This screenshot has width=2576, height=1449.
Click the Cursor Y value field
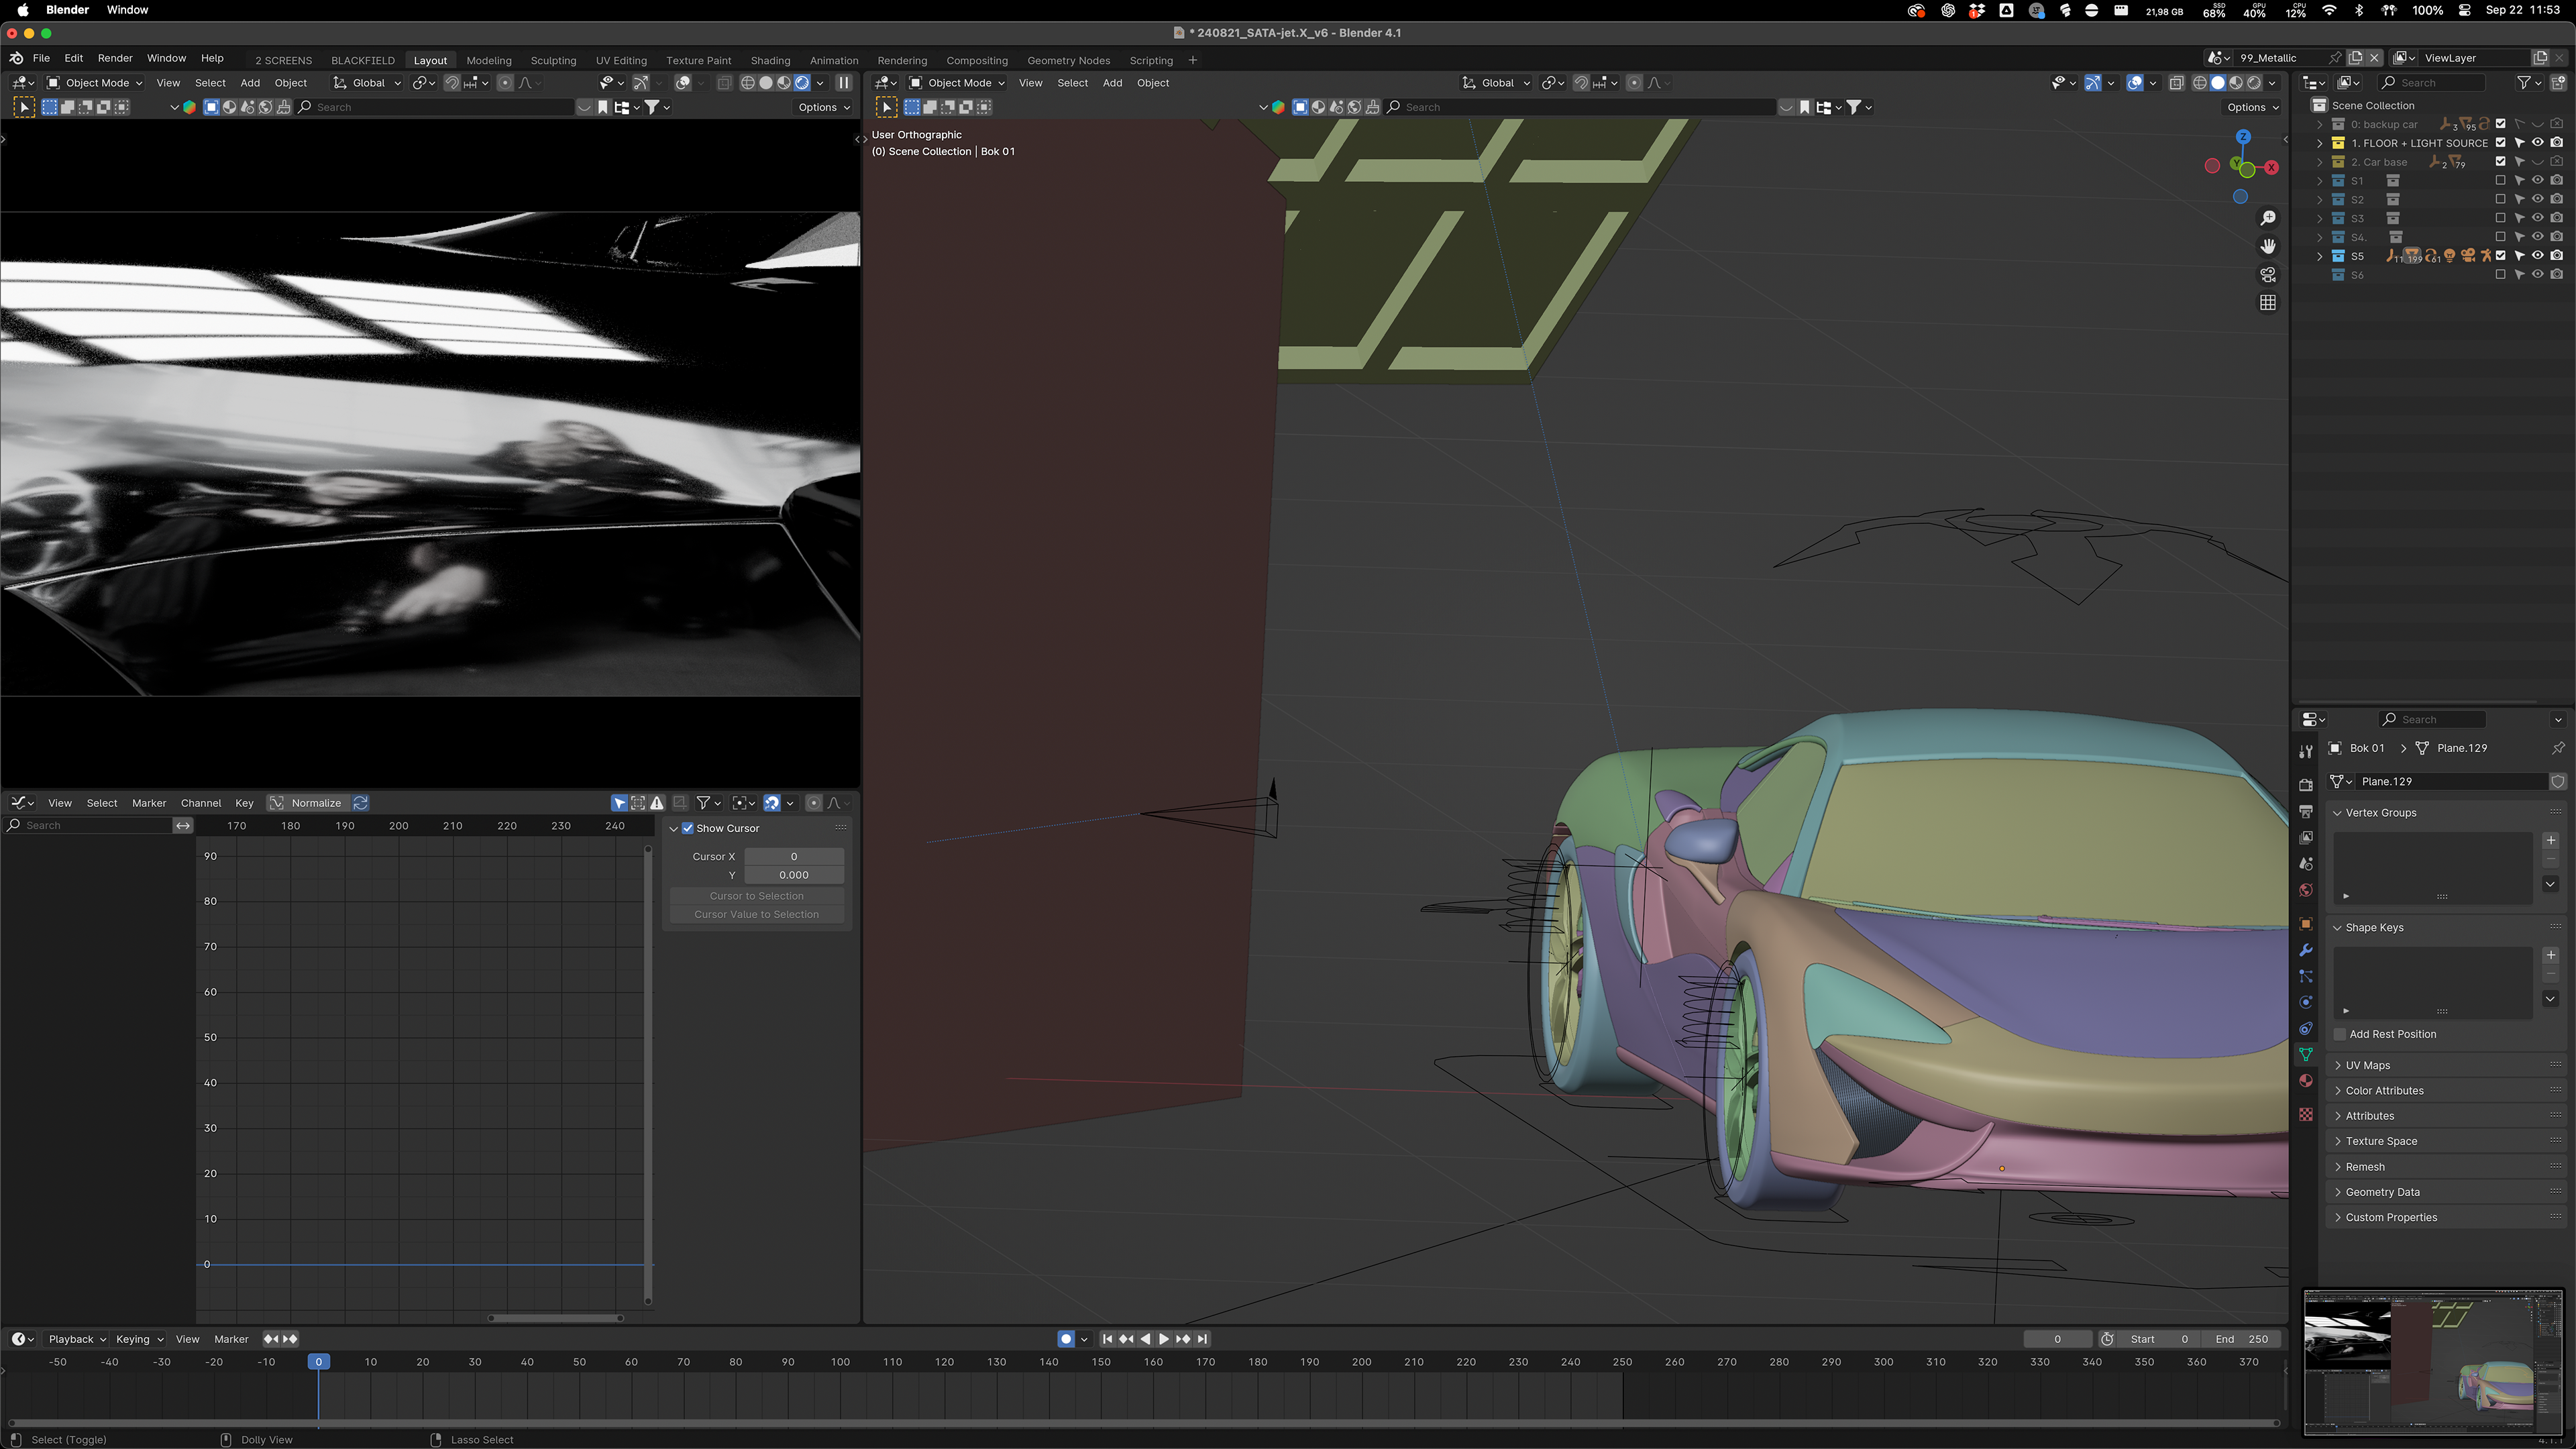tap(794, 875)
